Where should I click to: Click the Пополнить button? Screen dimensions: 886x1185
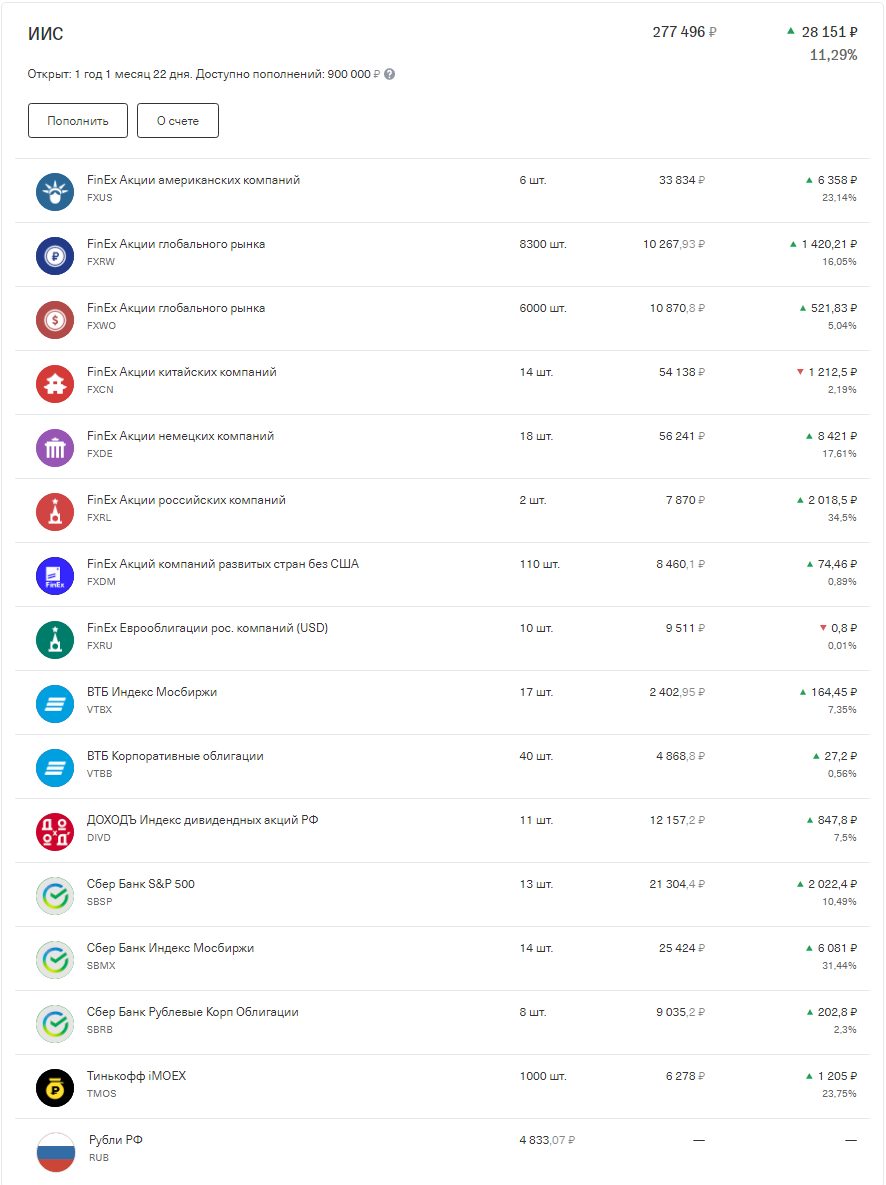coord(78,121)
